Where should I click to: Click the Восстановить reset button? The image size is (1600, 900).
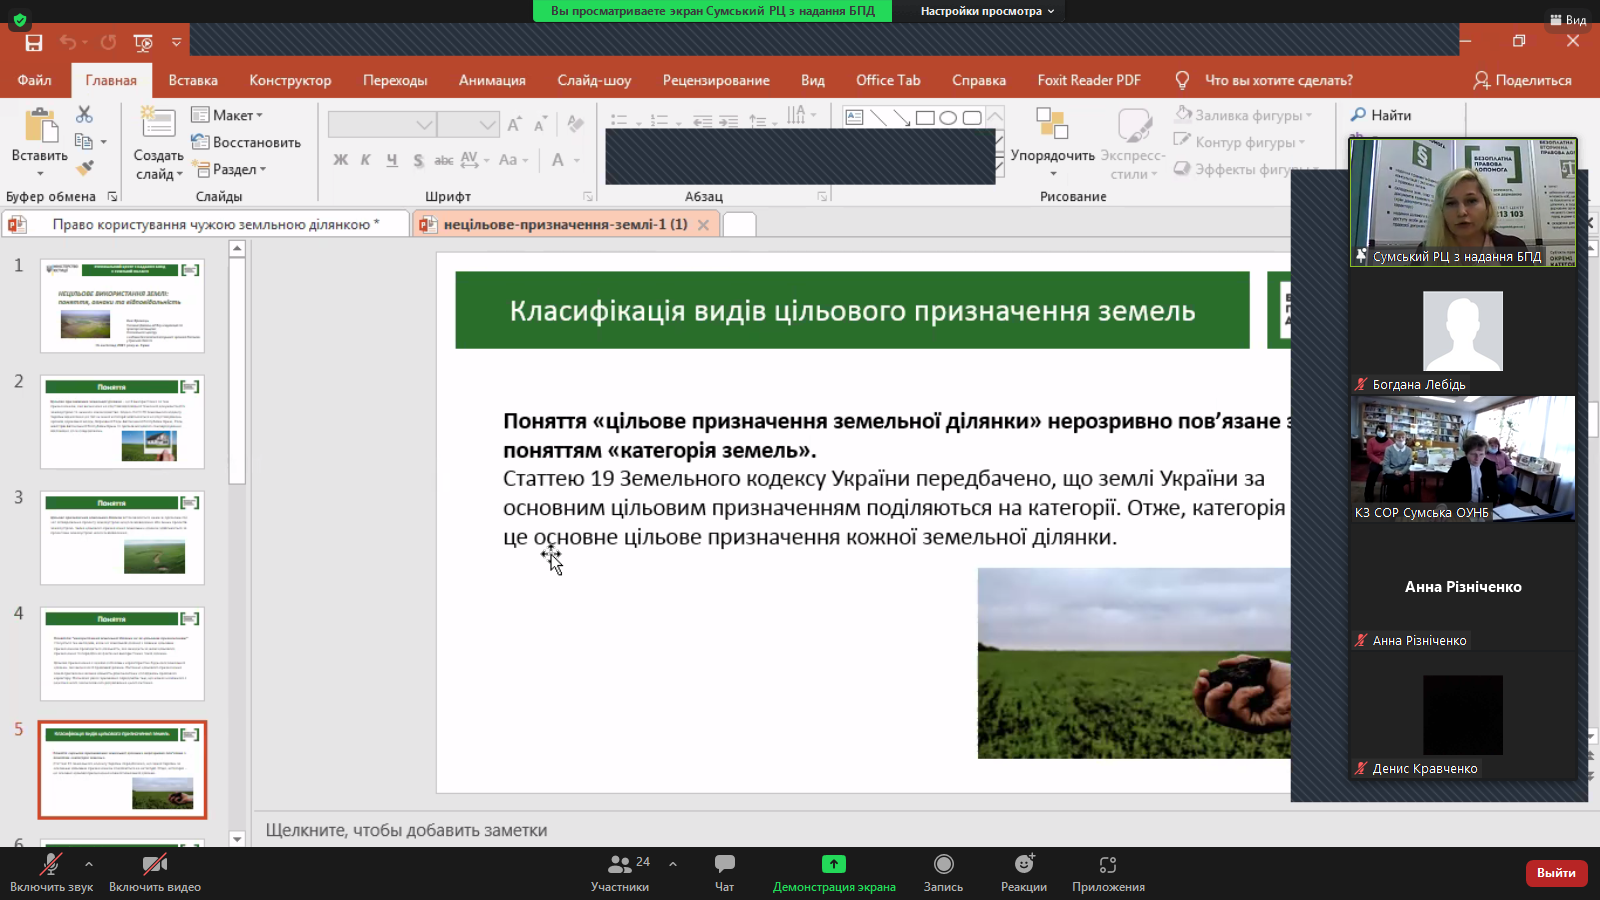pos(246,142)
